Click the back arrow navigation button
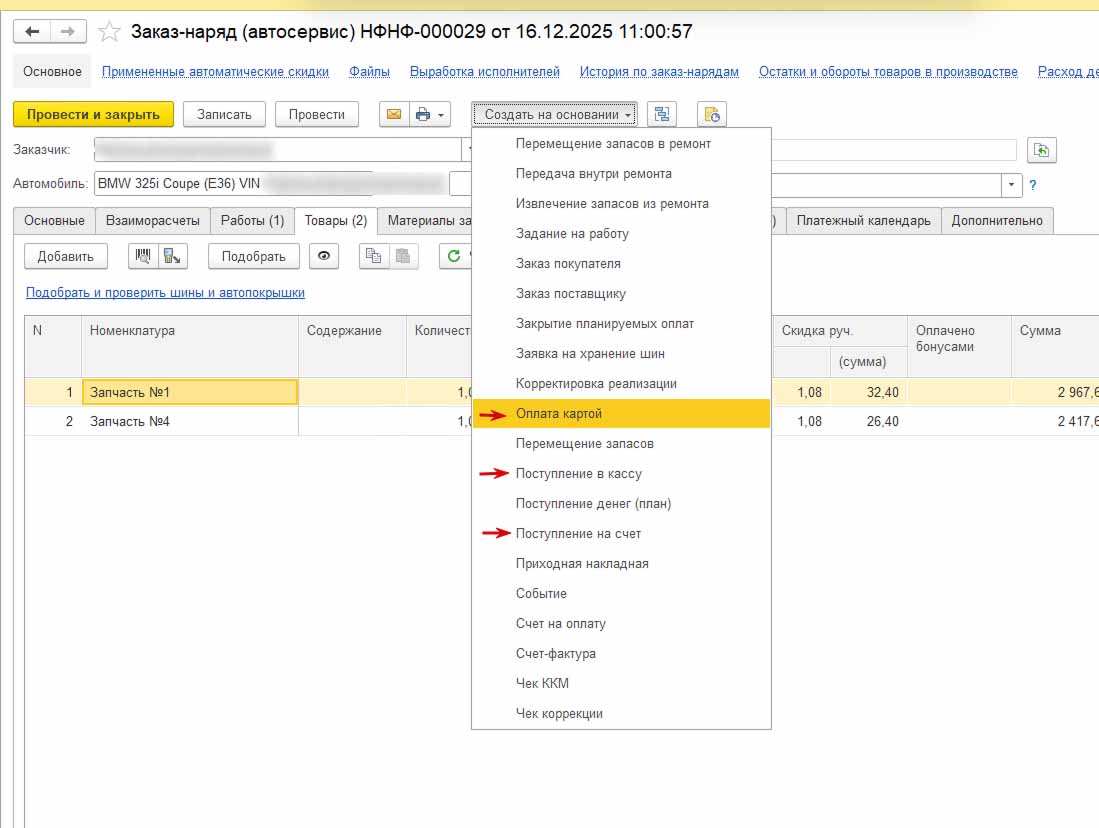 (x=33, y=32)
